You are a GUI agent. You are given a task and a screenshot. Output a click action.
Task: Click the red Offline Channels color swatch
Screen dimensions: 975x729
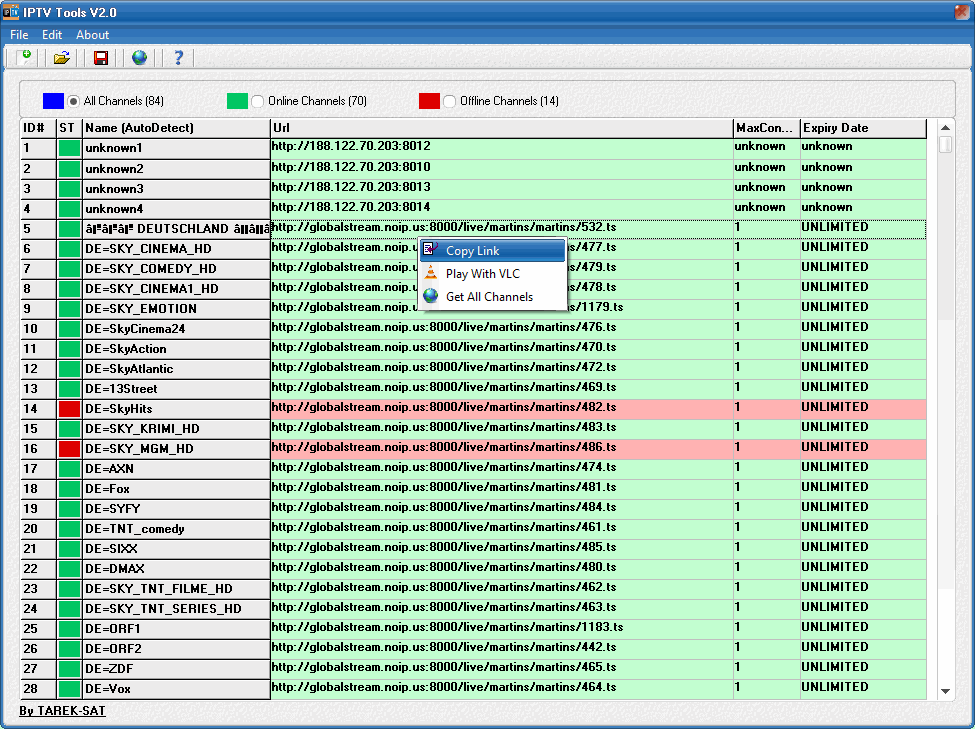[430, 101]
